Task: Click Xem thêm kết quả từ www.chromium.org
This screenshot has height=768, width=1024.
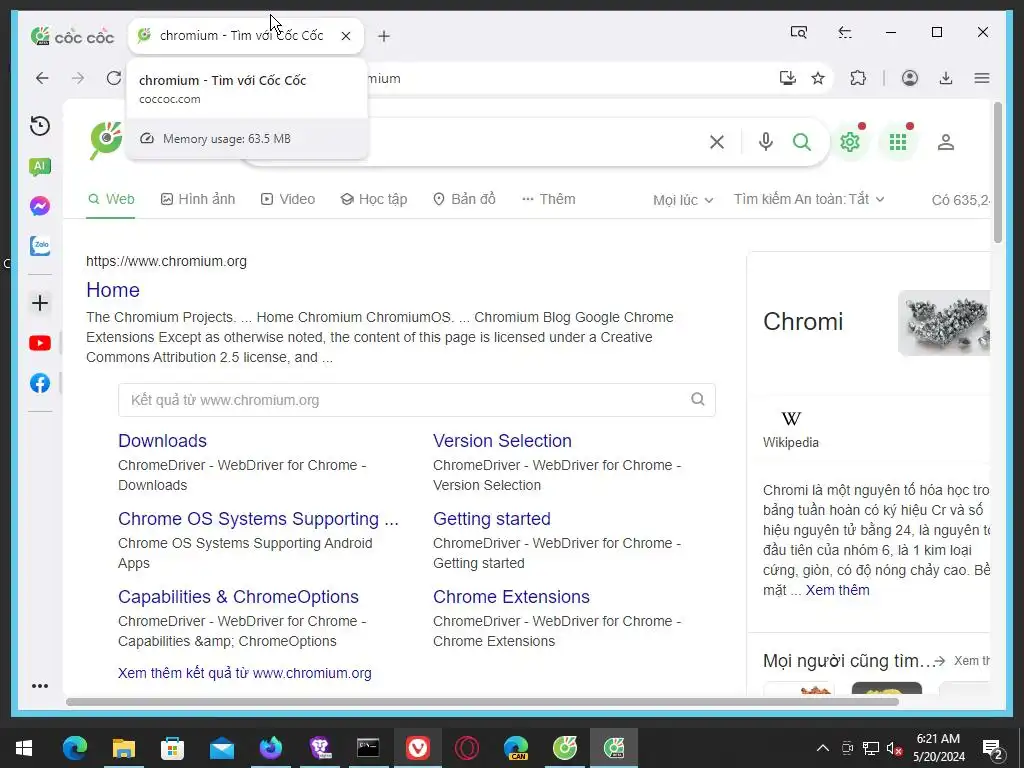Action: click(x=245, y=673)
